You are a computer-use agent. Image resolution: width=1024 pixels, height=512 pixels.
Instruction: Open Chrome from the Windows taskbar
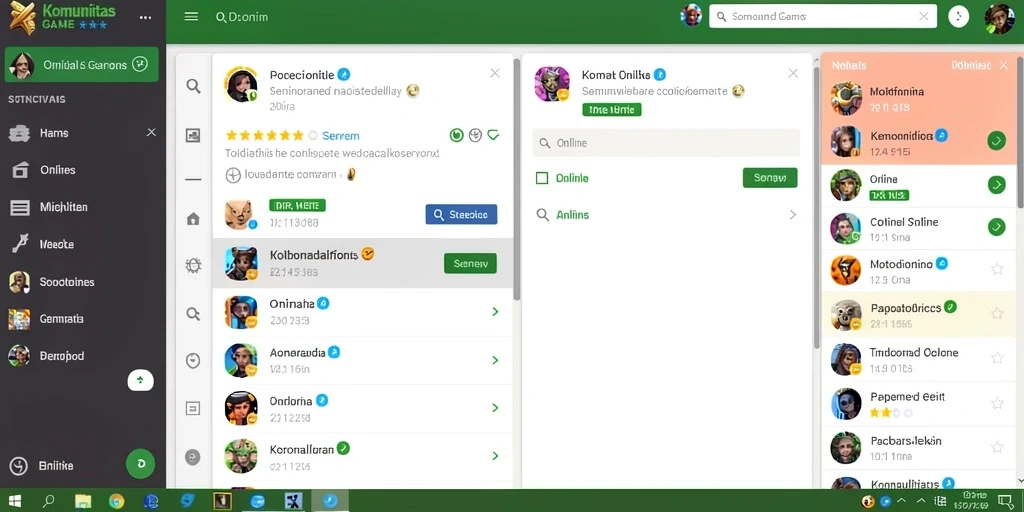pos(116,501)
